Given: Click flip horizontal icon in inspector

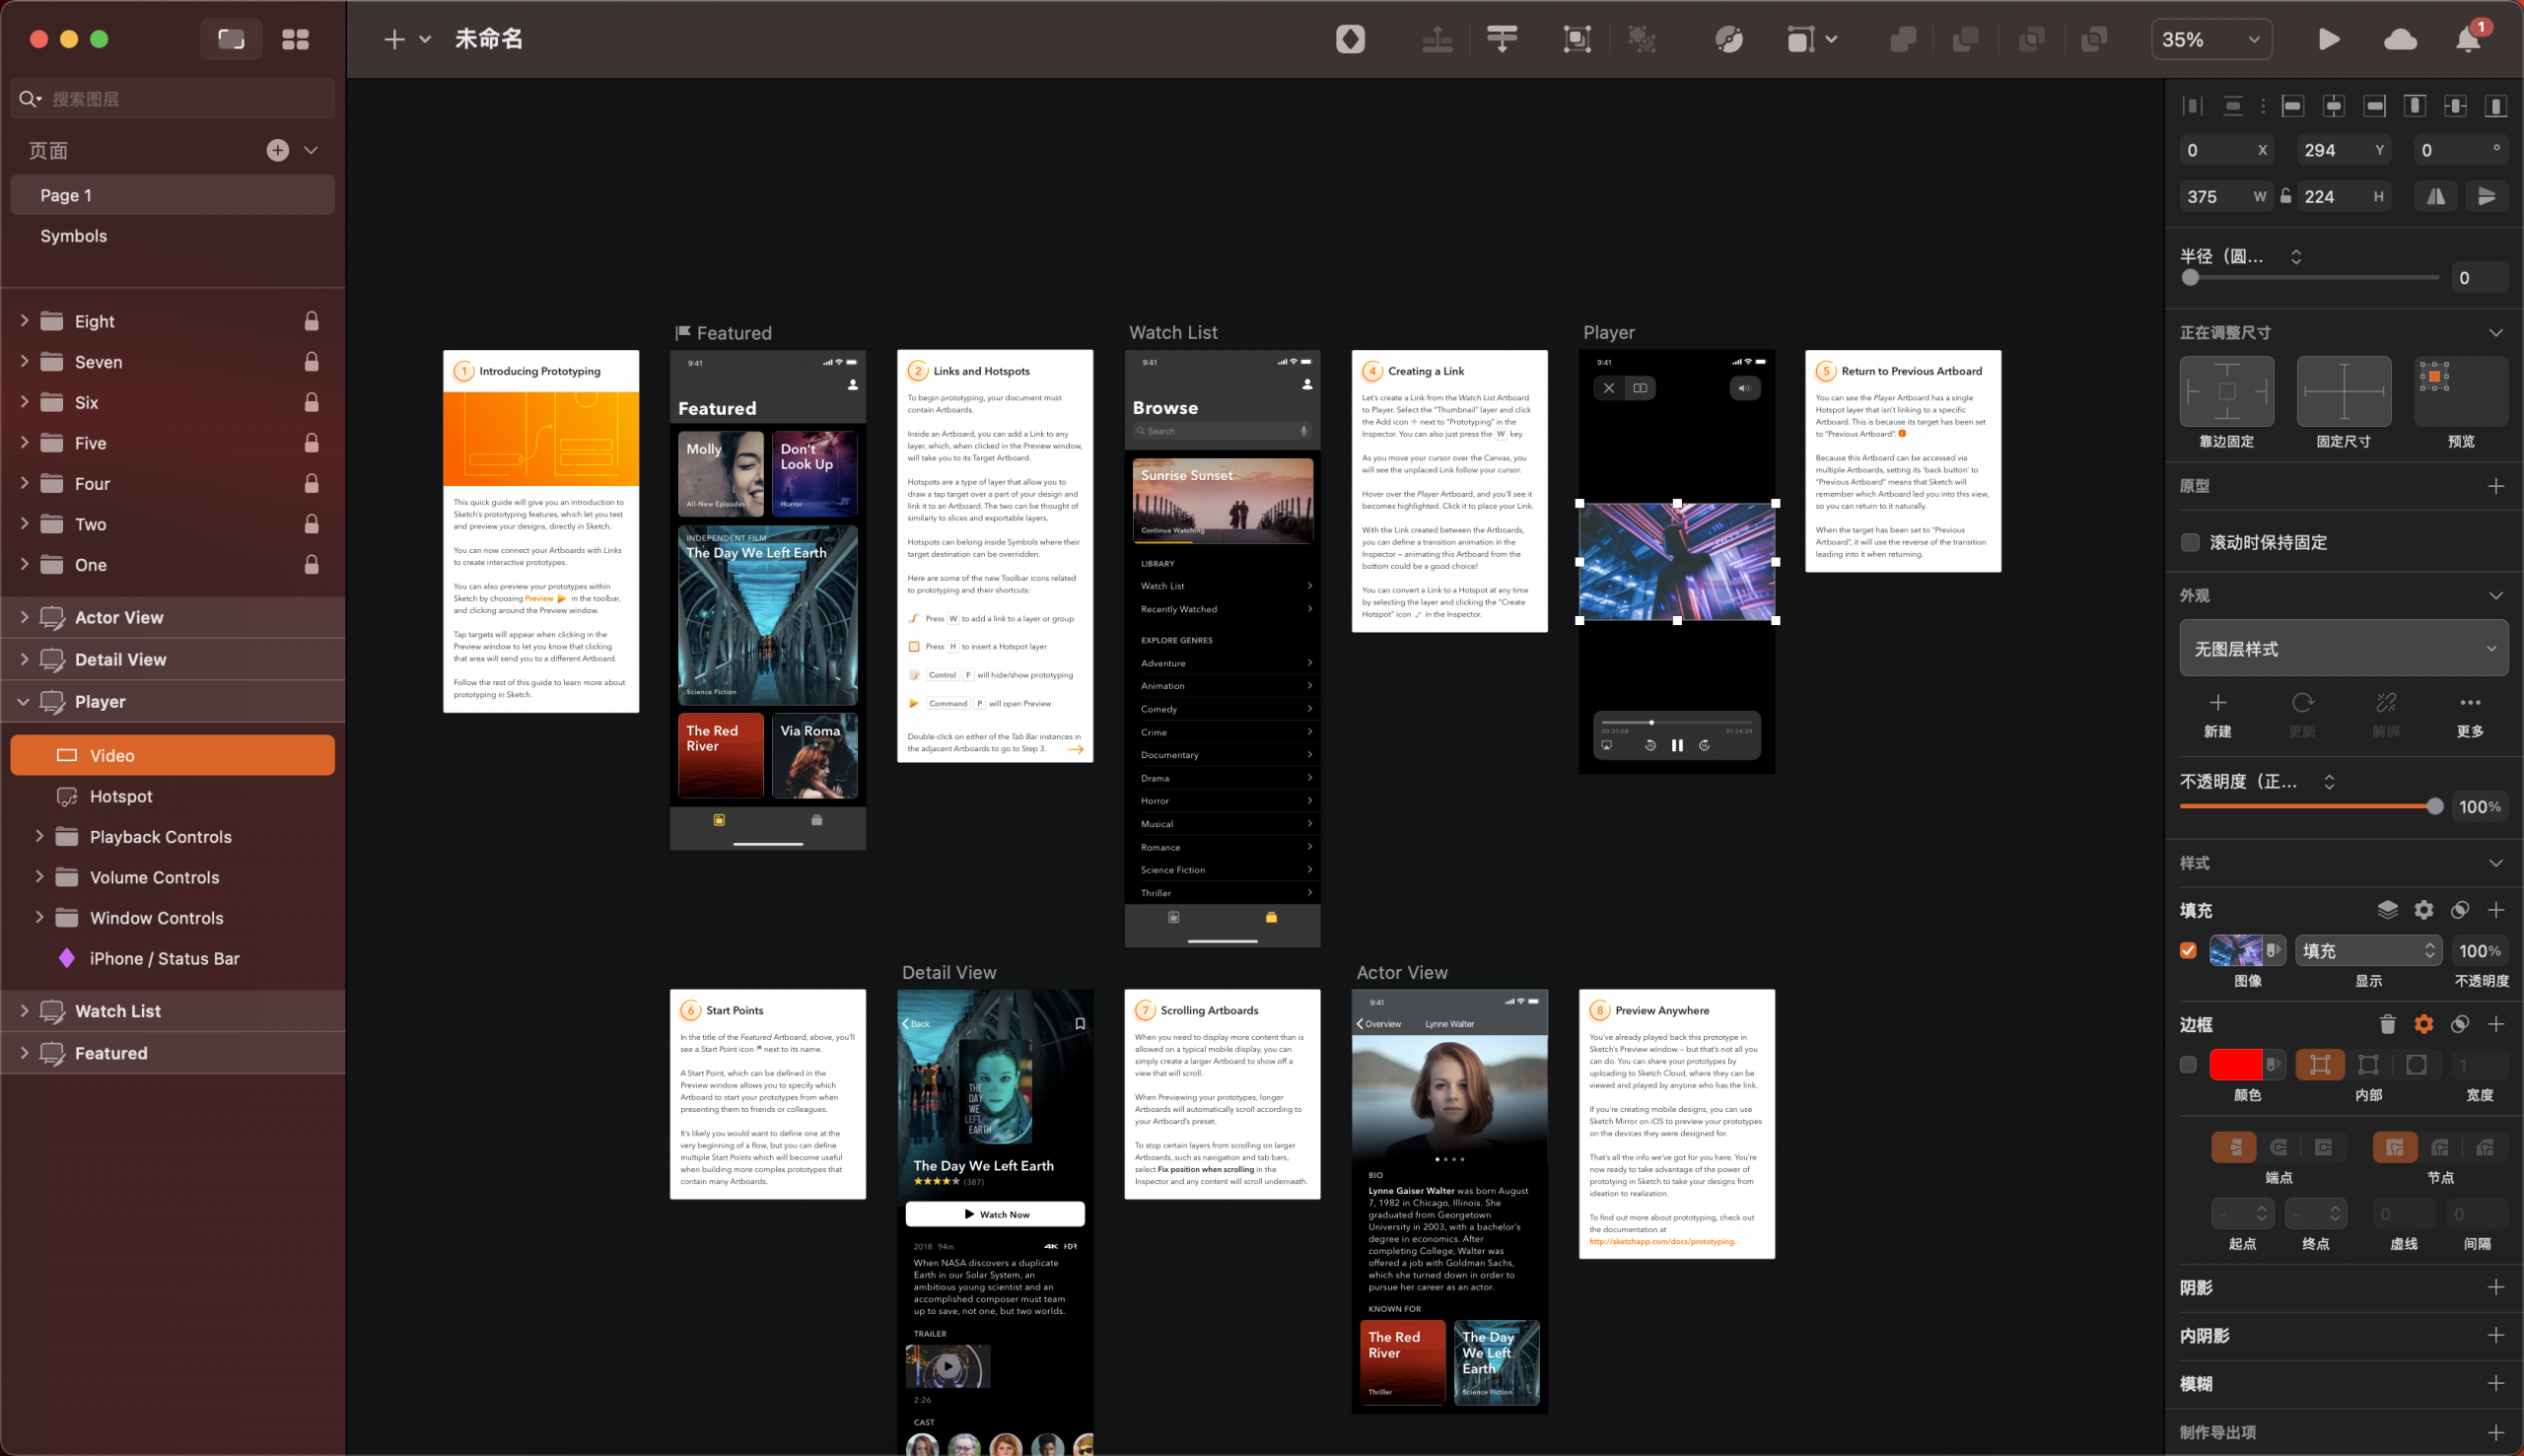Looking at the screenshot, I should (2436, 197).
